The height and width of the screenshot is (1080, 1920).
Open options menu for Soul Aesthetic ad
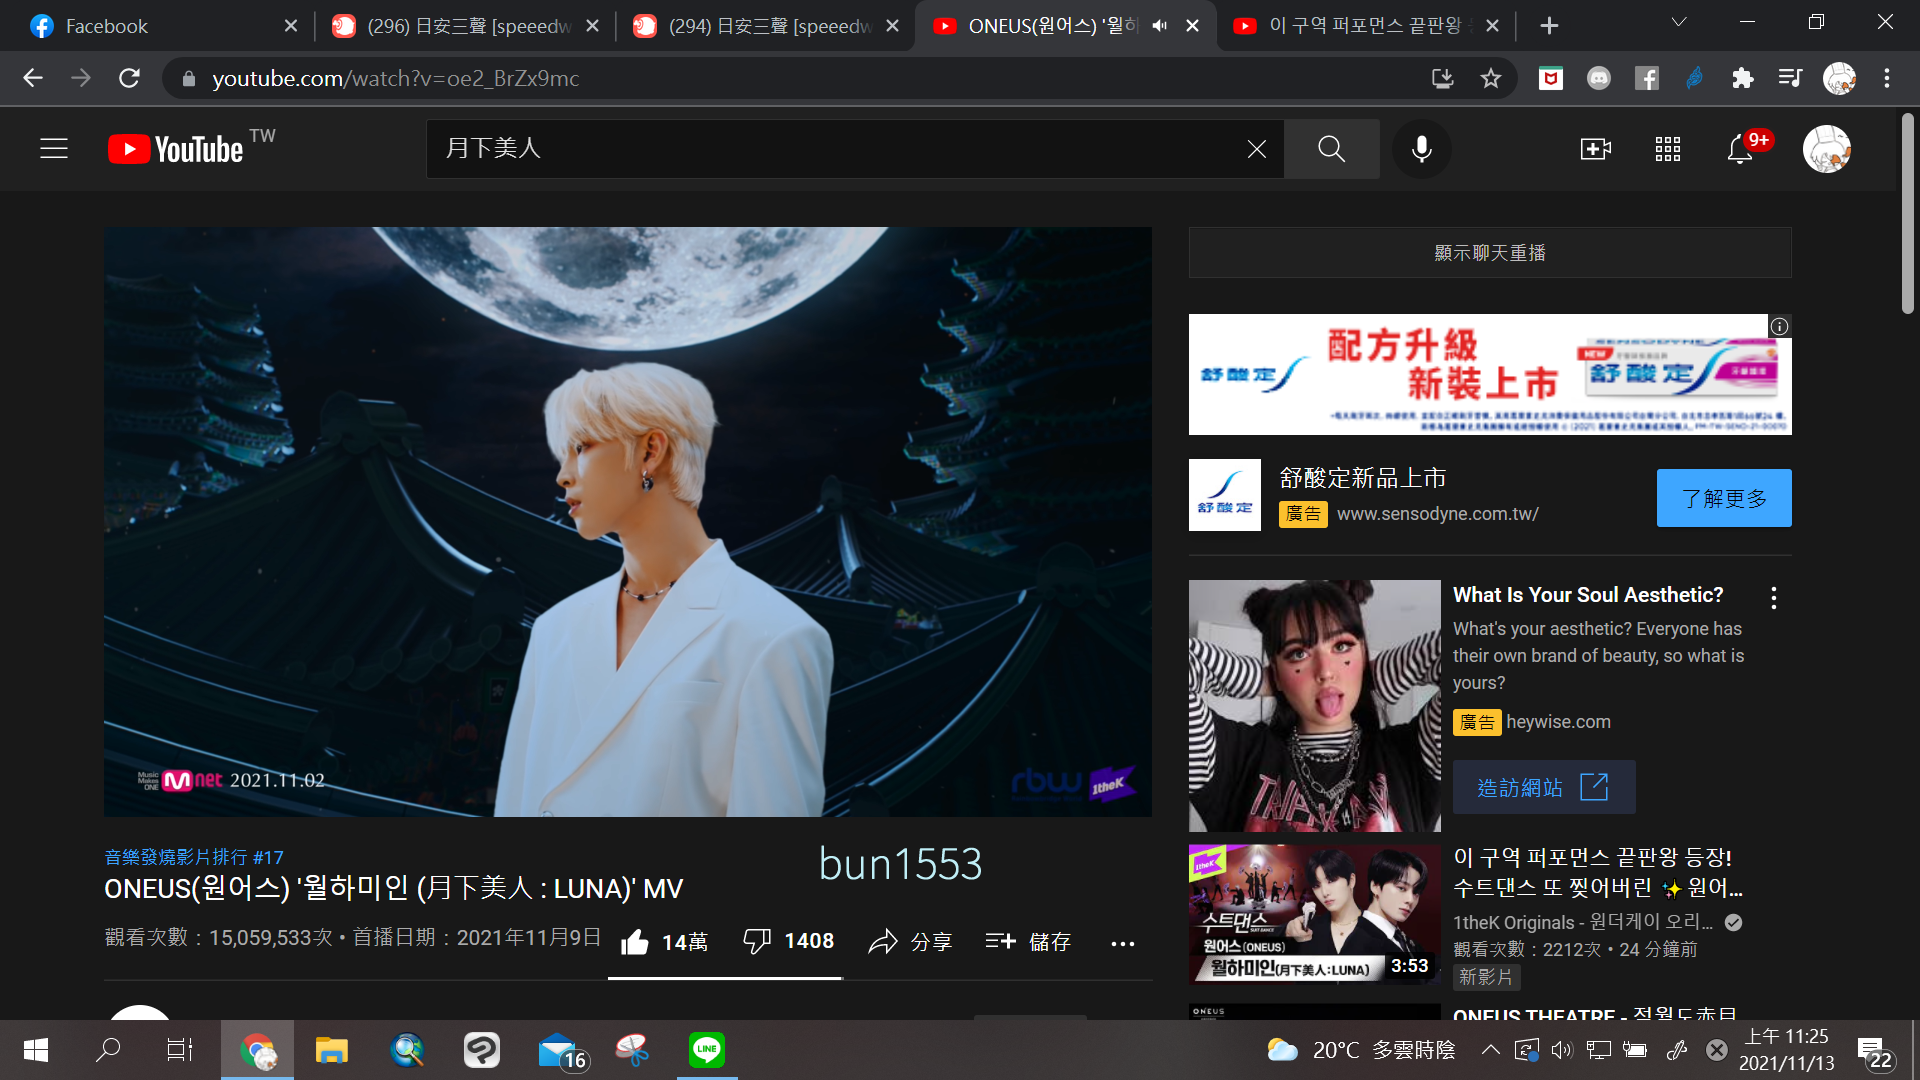pyautogui.click(x=1774, y=598)
